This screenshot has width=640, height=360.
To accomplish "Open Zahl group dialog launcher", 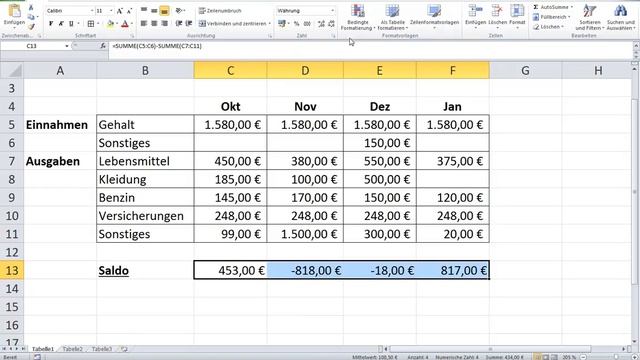I will pyautogui.click(x=333, y=36).
